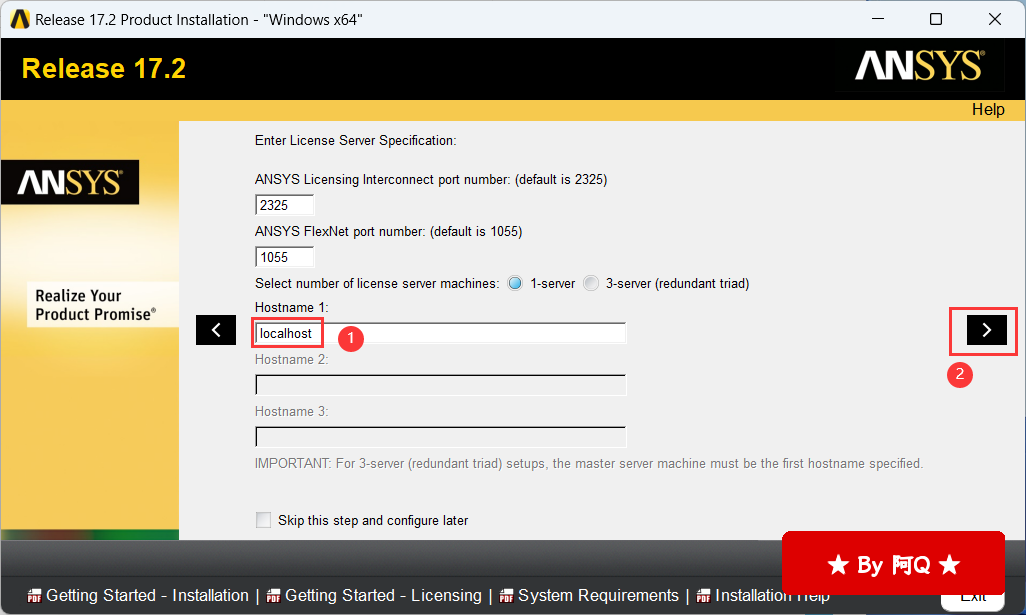Click the next arrow button
The image size is (1026, 615).
986,330
